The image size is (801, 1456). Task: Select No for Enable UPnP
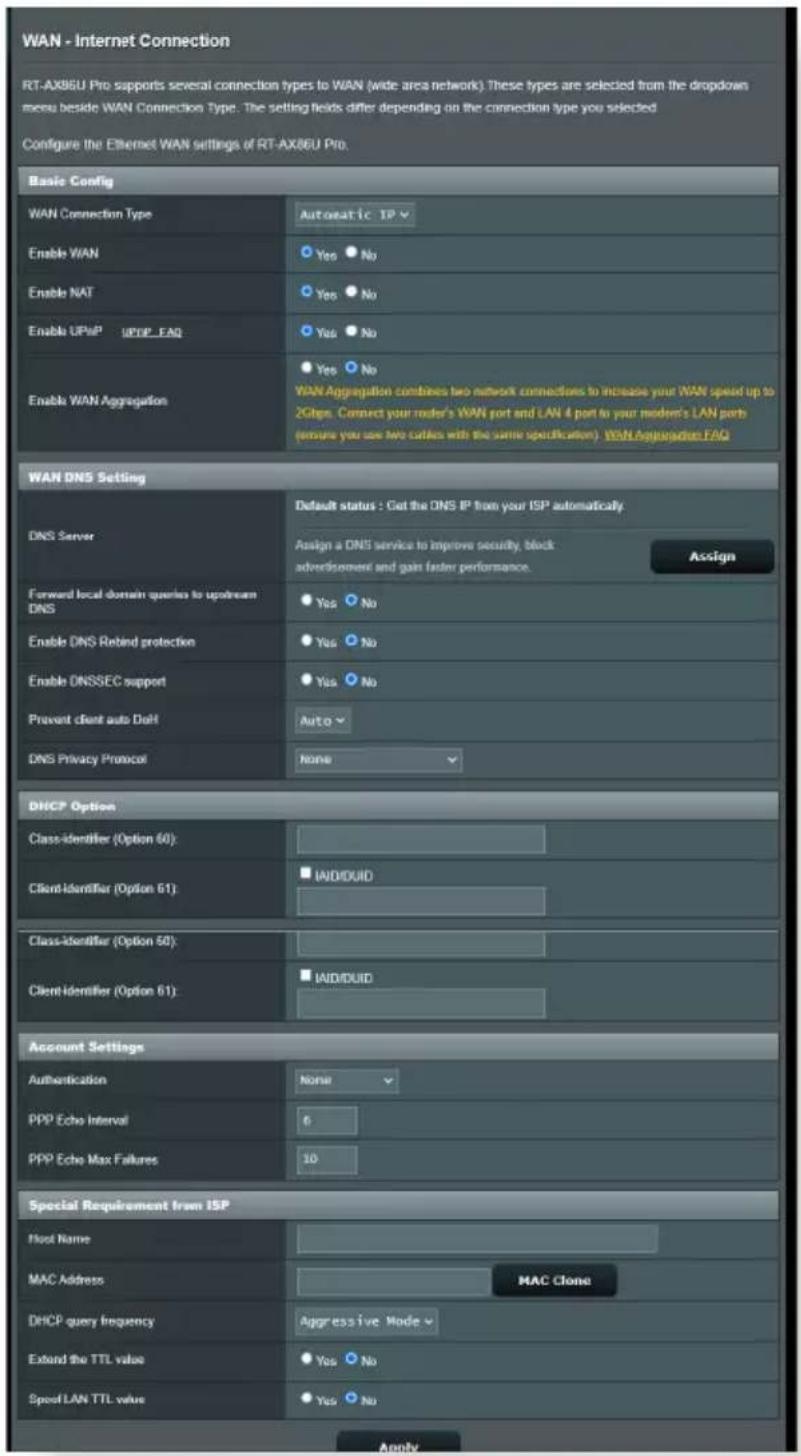tap(351, 331)
